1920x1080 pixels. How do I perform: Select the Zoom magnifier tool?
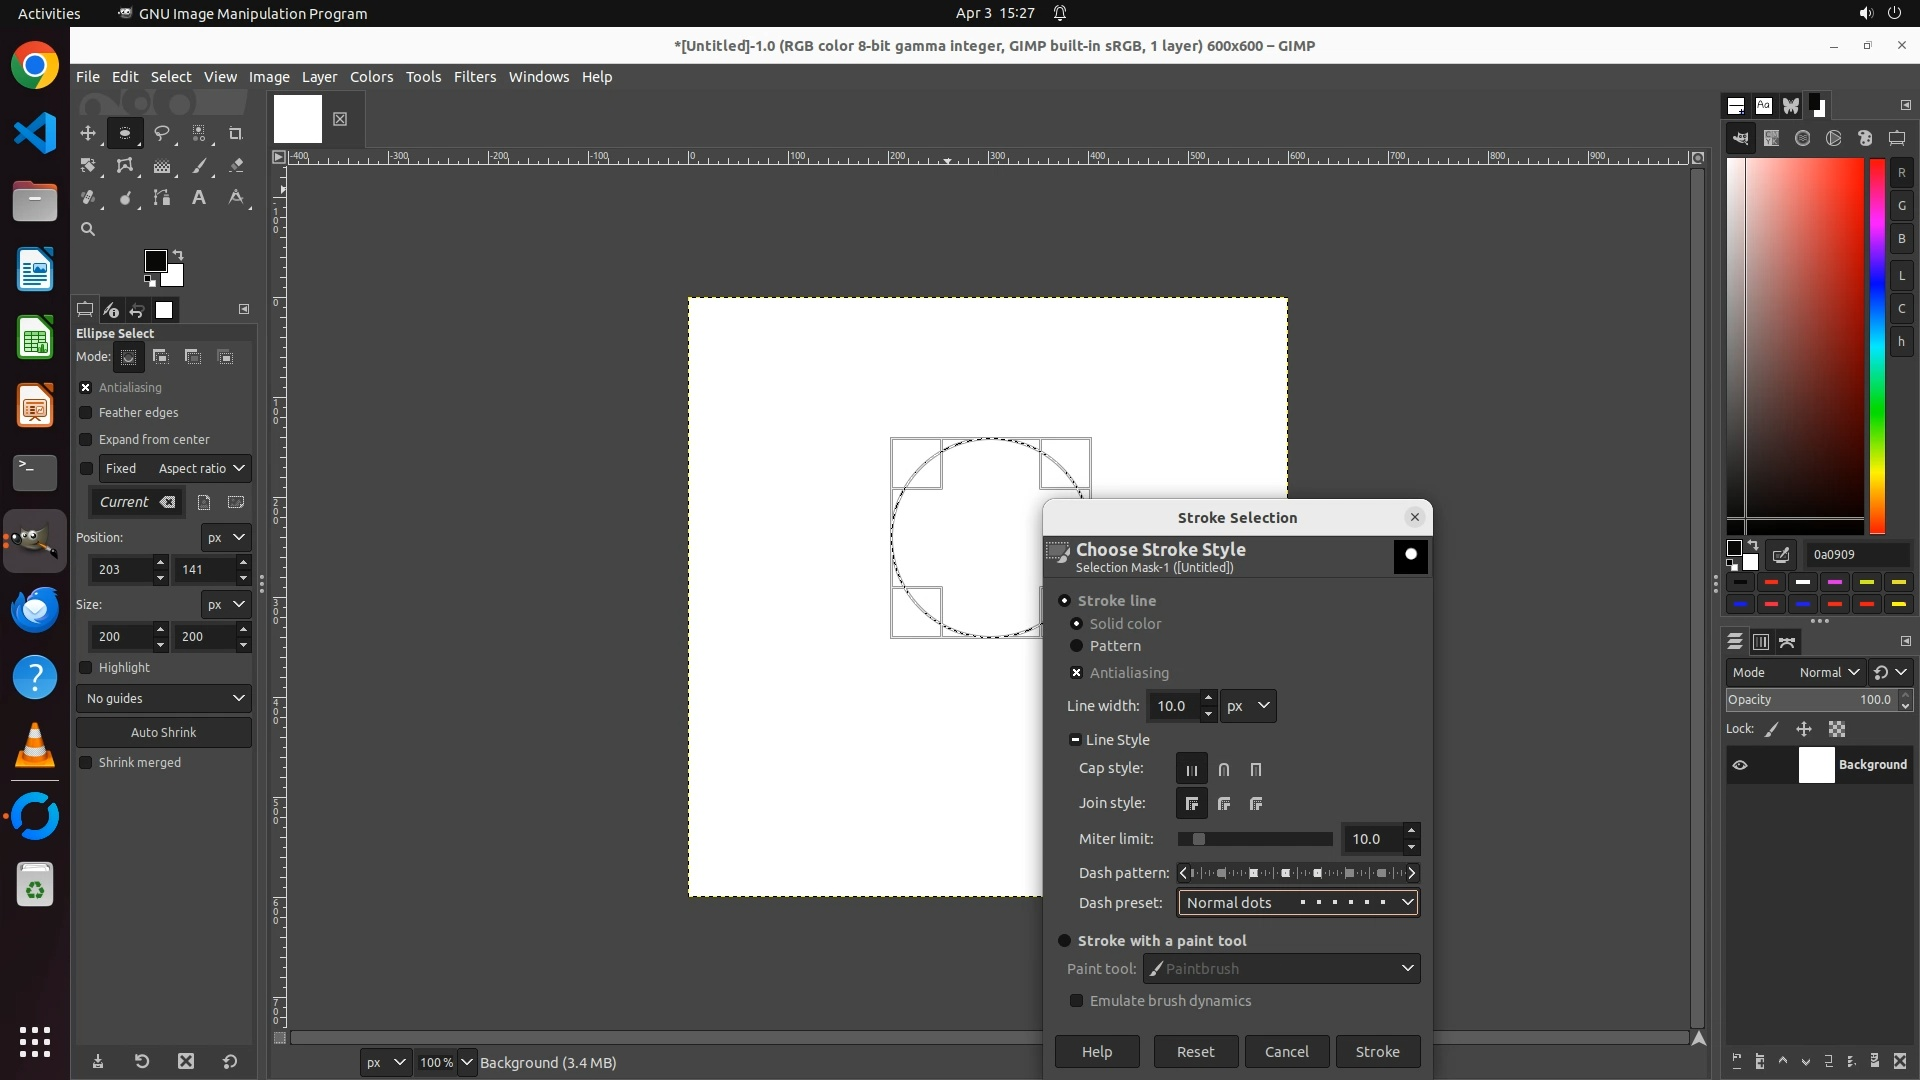tap(88, 230)
